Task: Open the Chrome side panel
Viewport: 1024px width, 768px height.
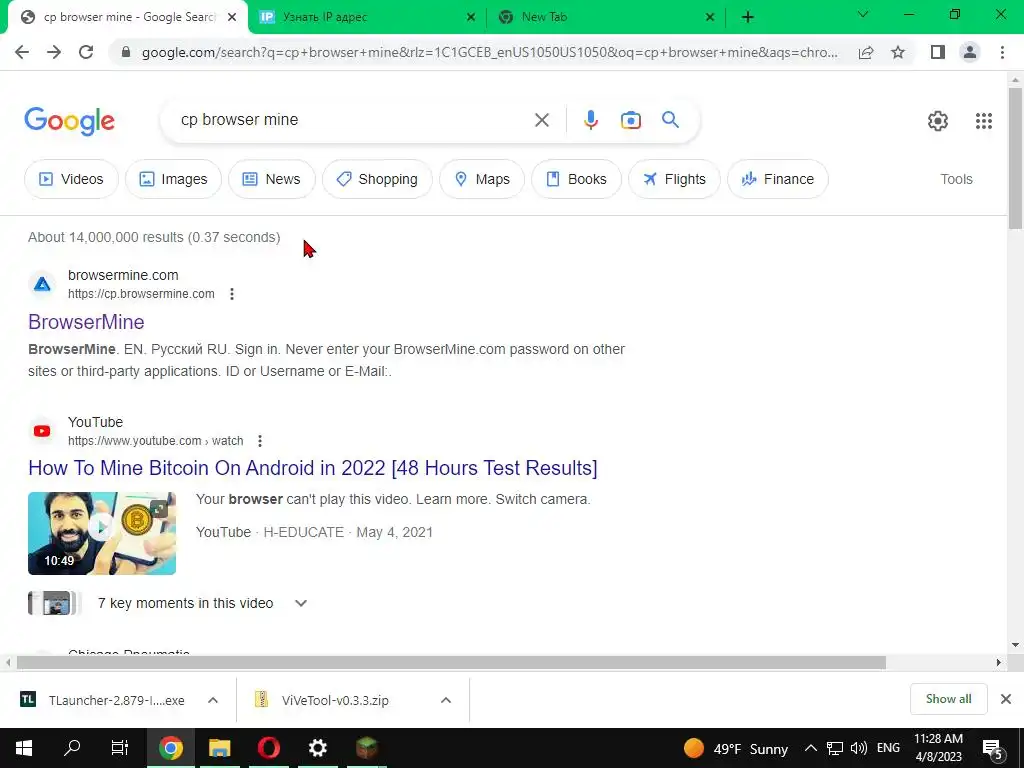Action: [938, 52]
